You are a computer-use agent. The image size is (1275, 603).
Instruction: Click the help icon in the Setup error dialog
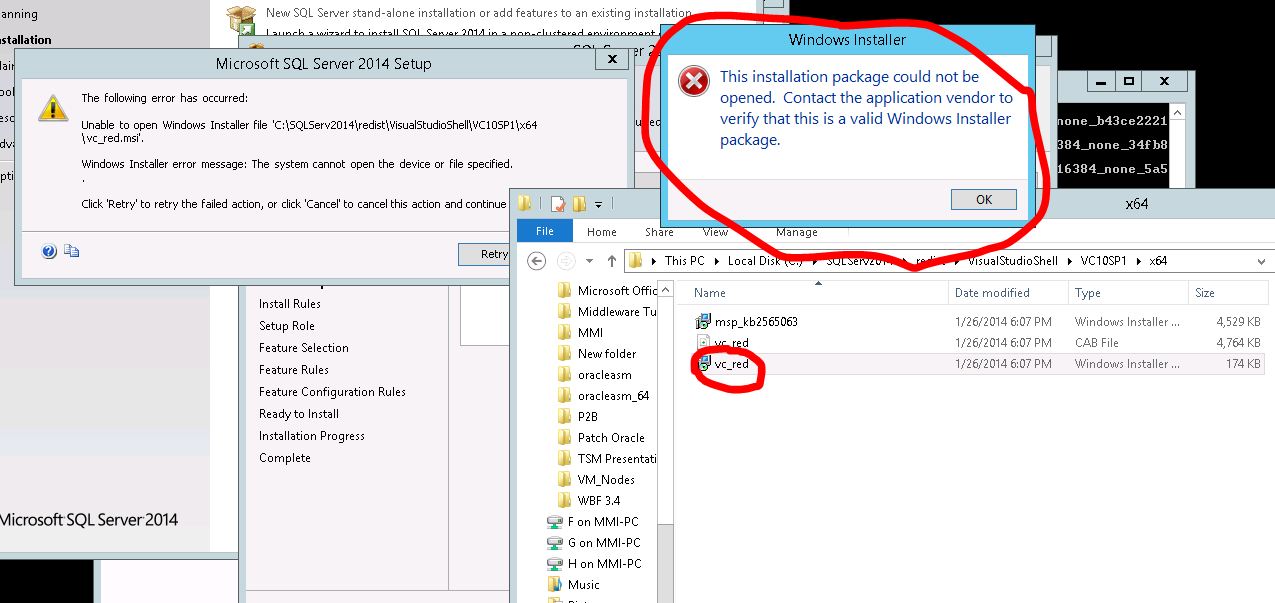[x=49, y=252]
